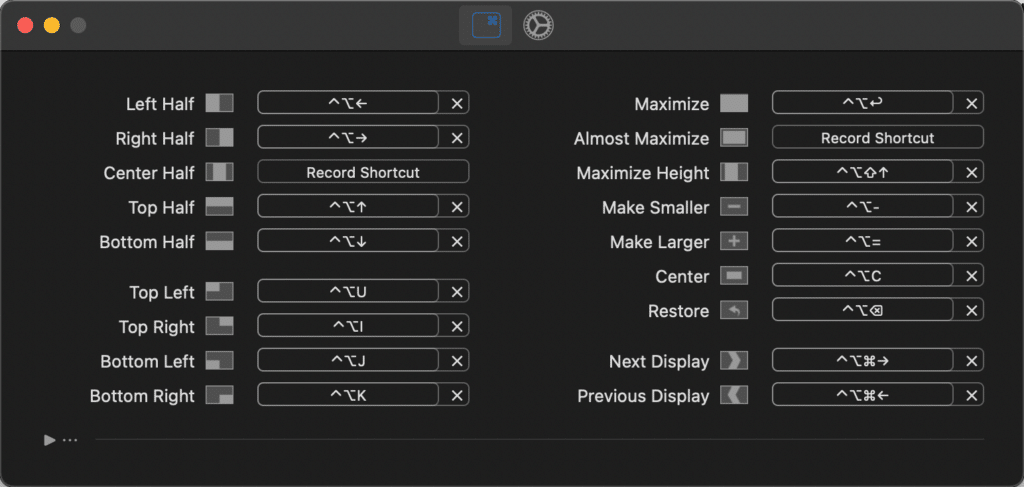Click the Maximize window icon
1024x487 pixels.
point(734,103)
